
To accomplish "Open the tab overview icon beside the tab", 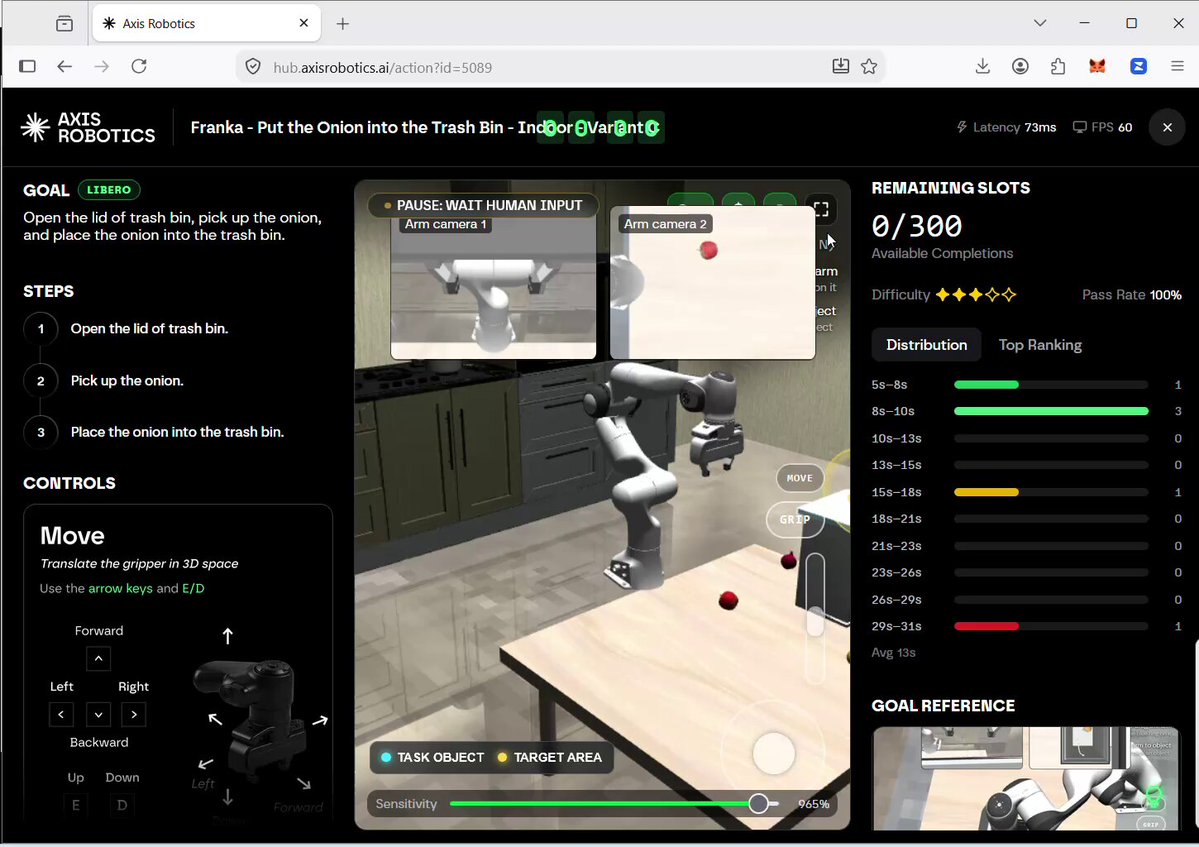I will [x=65, y=24].
